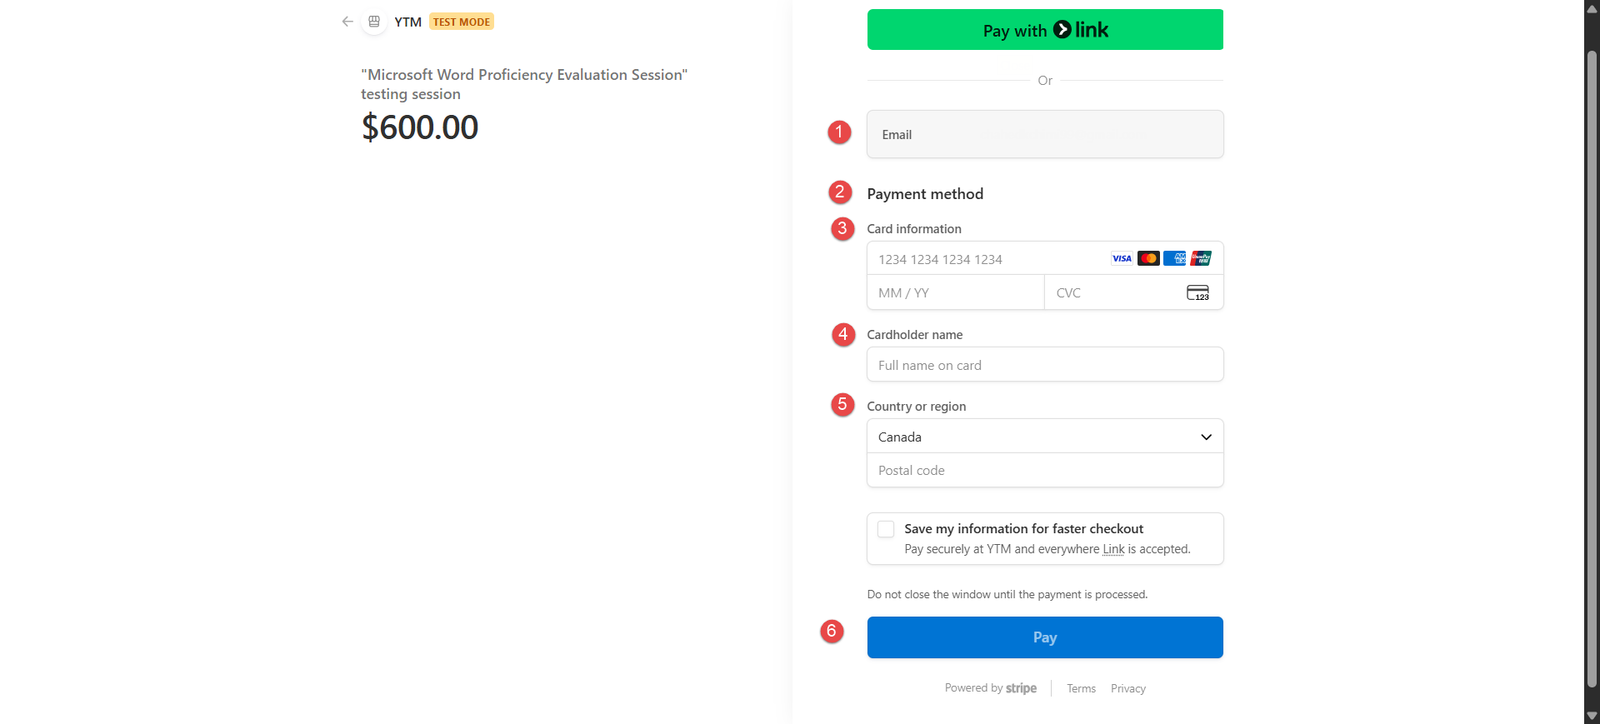Click the YTM storefront icon

374,21
